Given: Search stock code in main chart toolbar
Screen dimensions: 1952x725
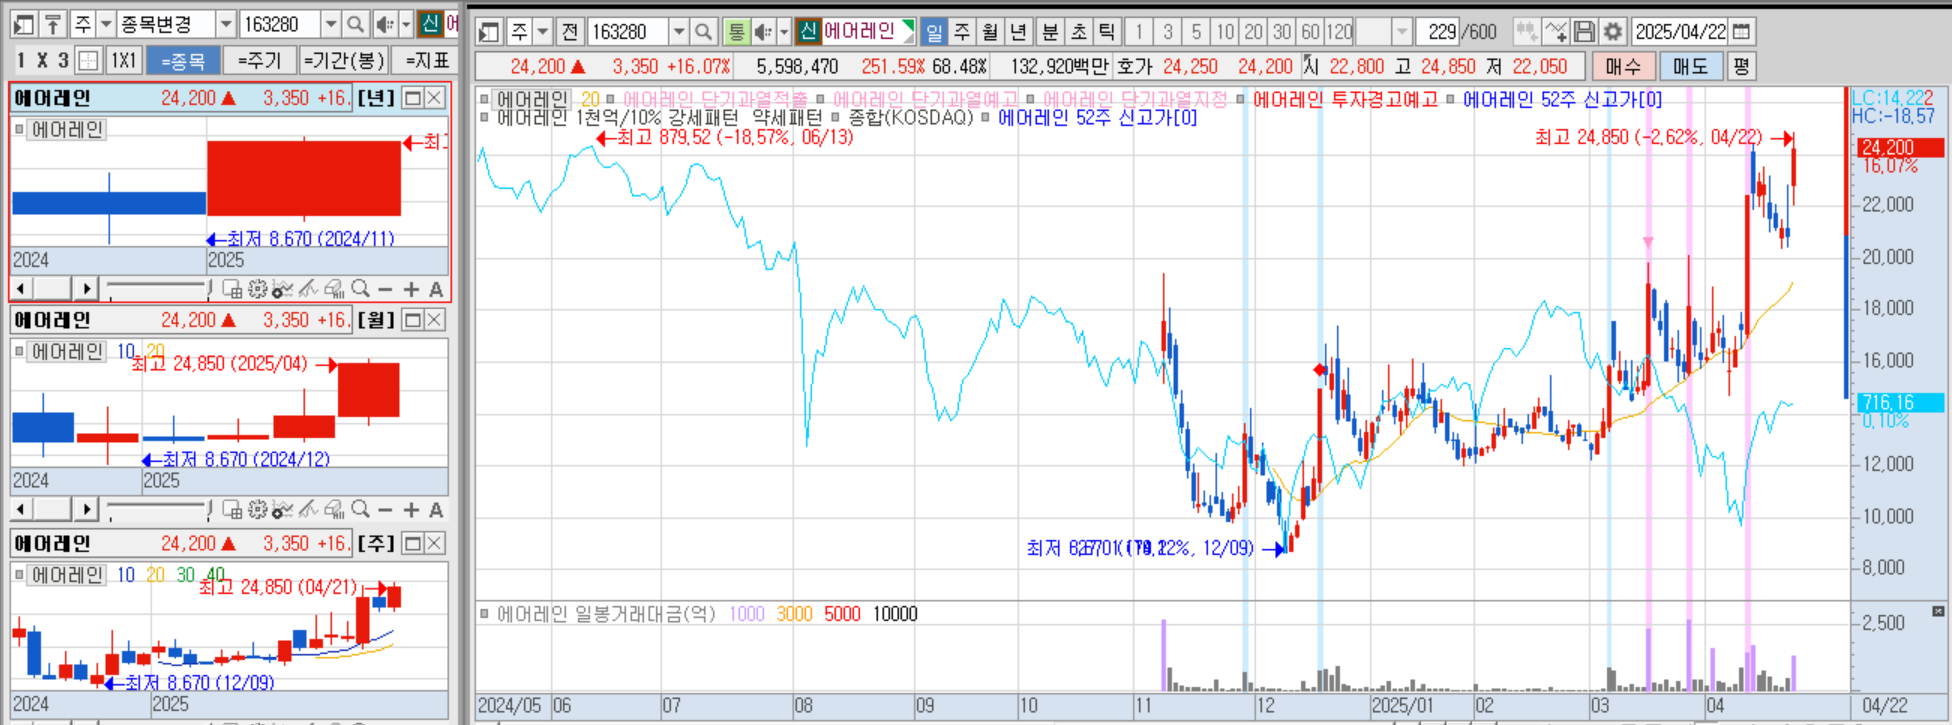Looking at the screenshot, I should pyautogui.click(x=704, y=32).
